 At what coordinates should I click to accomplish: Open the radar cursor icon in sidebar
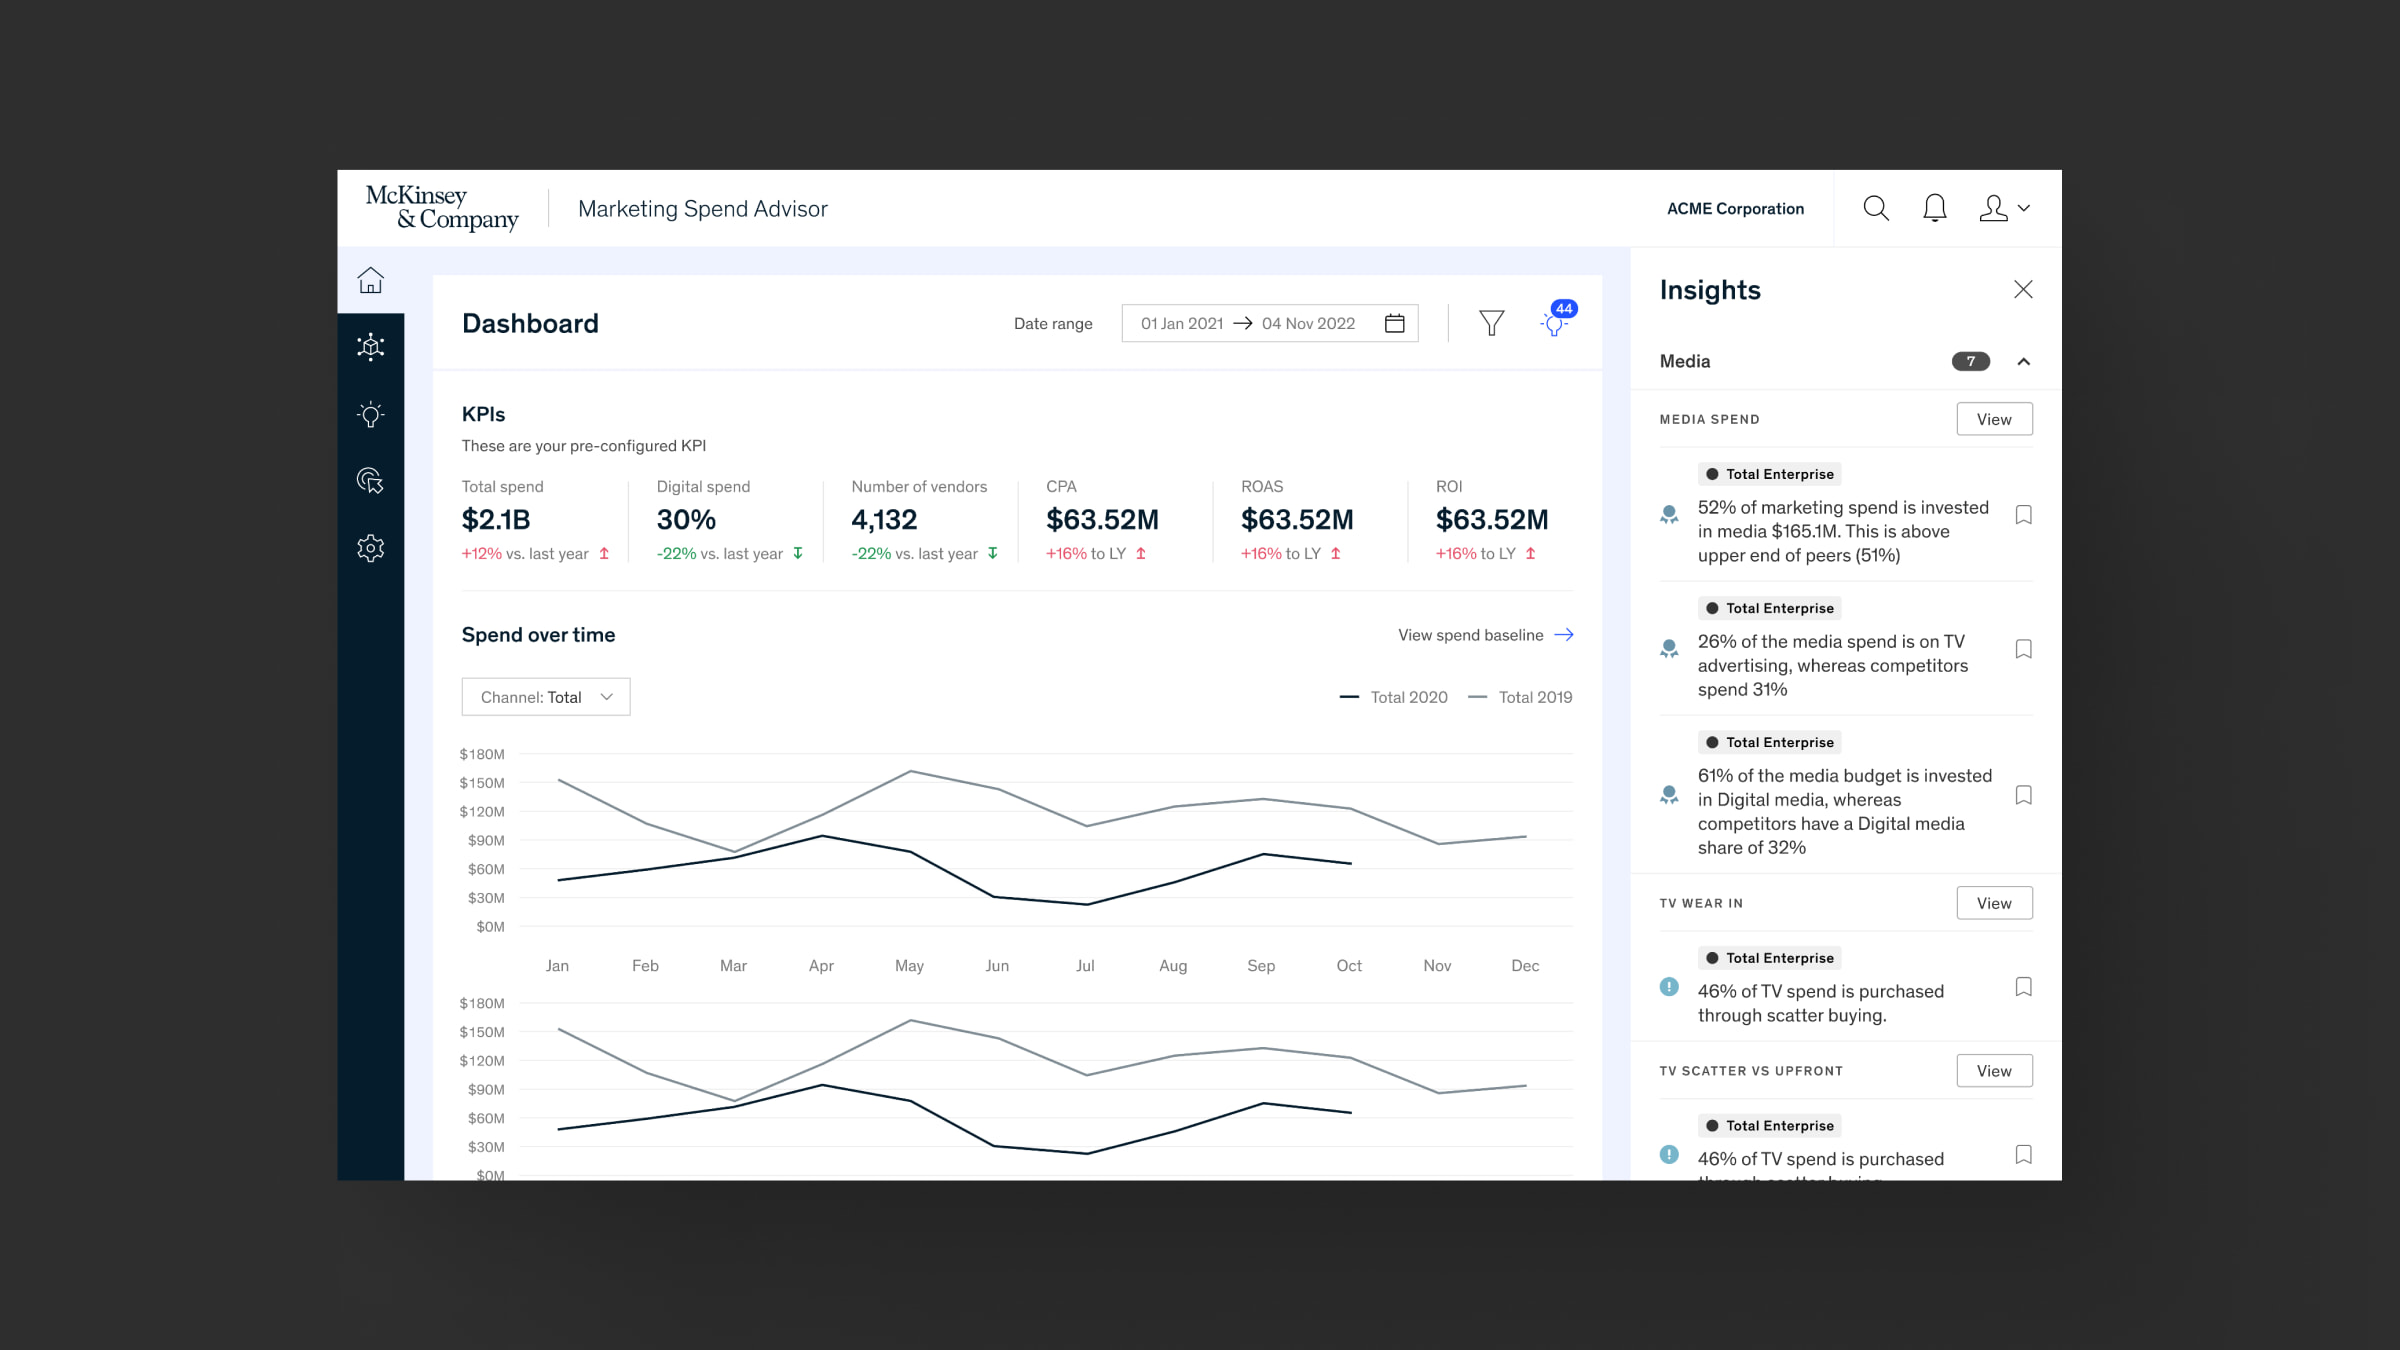tap(371, 481)
